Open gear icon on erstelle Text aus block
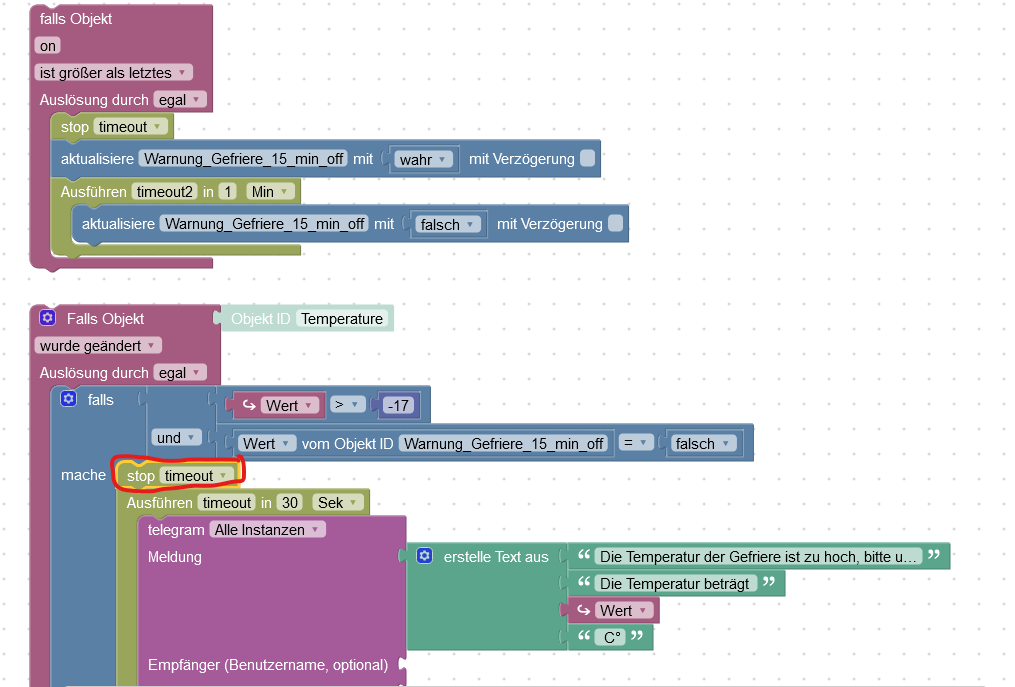The width and height of the screenshot is (1015, 687). pos(425,556)
